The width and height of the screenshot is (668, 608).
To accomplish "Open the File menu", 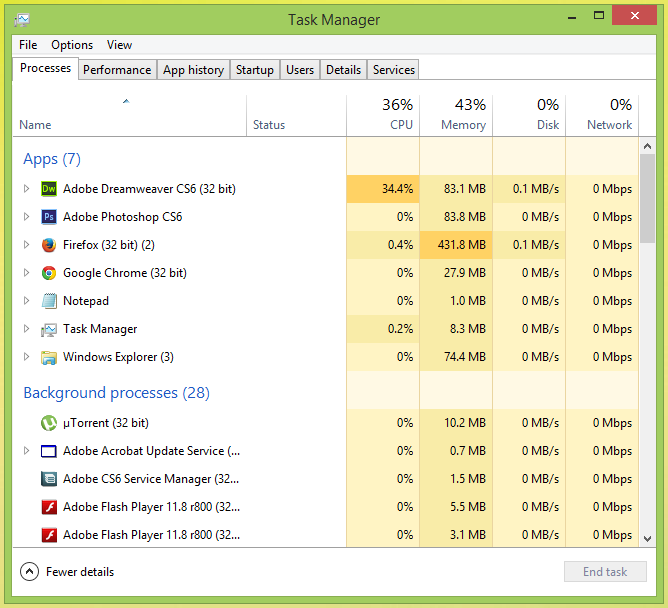I will click(x=28, y=45).
